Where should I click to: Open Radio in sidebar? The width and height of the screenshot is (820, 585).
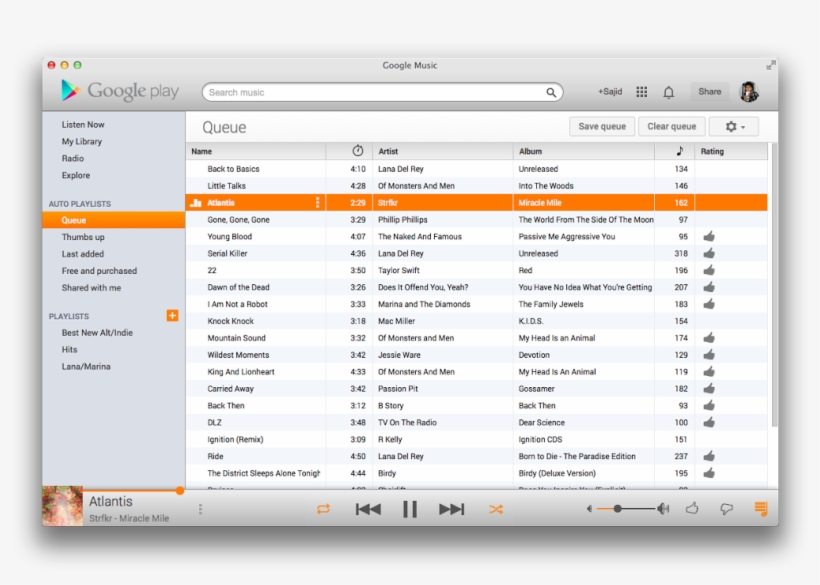tap(73, 158)
